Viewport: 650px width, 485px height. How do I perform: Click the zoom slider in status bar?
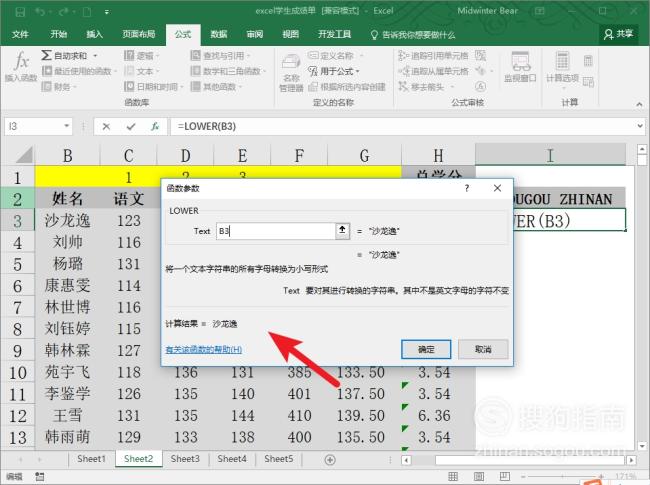point(563,477)
